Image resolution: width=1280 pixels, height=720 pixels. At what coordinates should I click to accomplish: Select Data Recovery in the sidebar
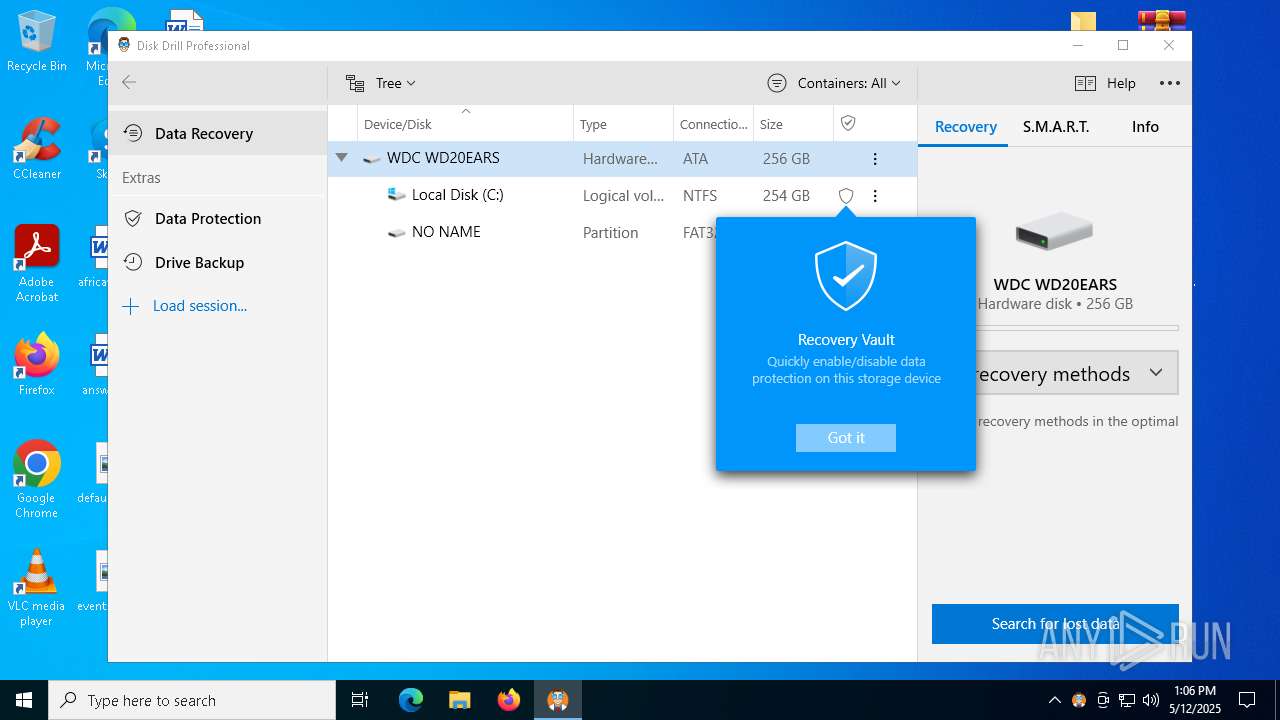(217, 133)
